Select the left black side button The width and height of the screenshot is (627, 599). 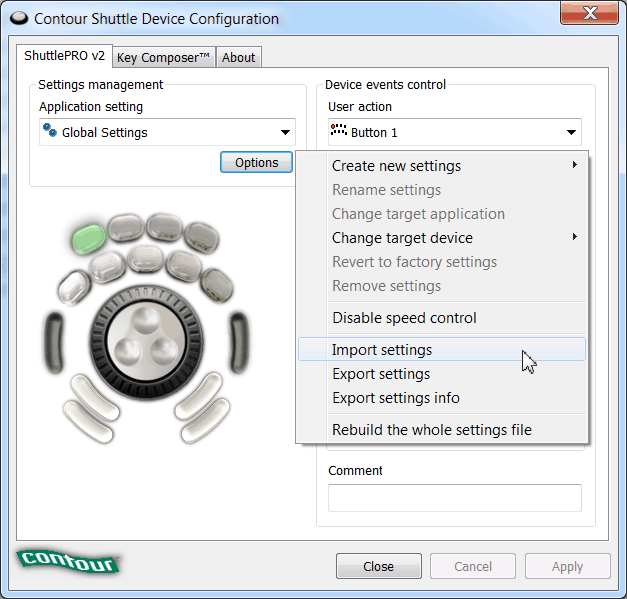tap(54, 343)
